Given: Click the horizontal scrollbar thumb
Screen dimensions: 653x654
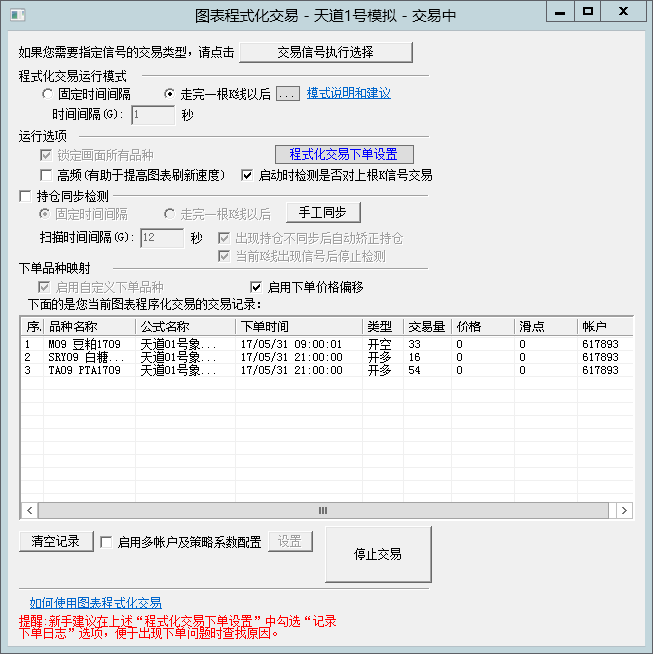Looking at the screenshot, I should point(323,511).
